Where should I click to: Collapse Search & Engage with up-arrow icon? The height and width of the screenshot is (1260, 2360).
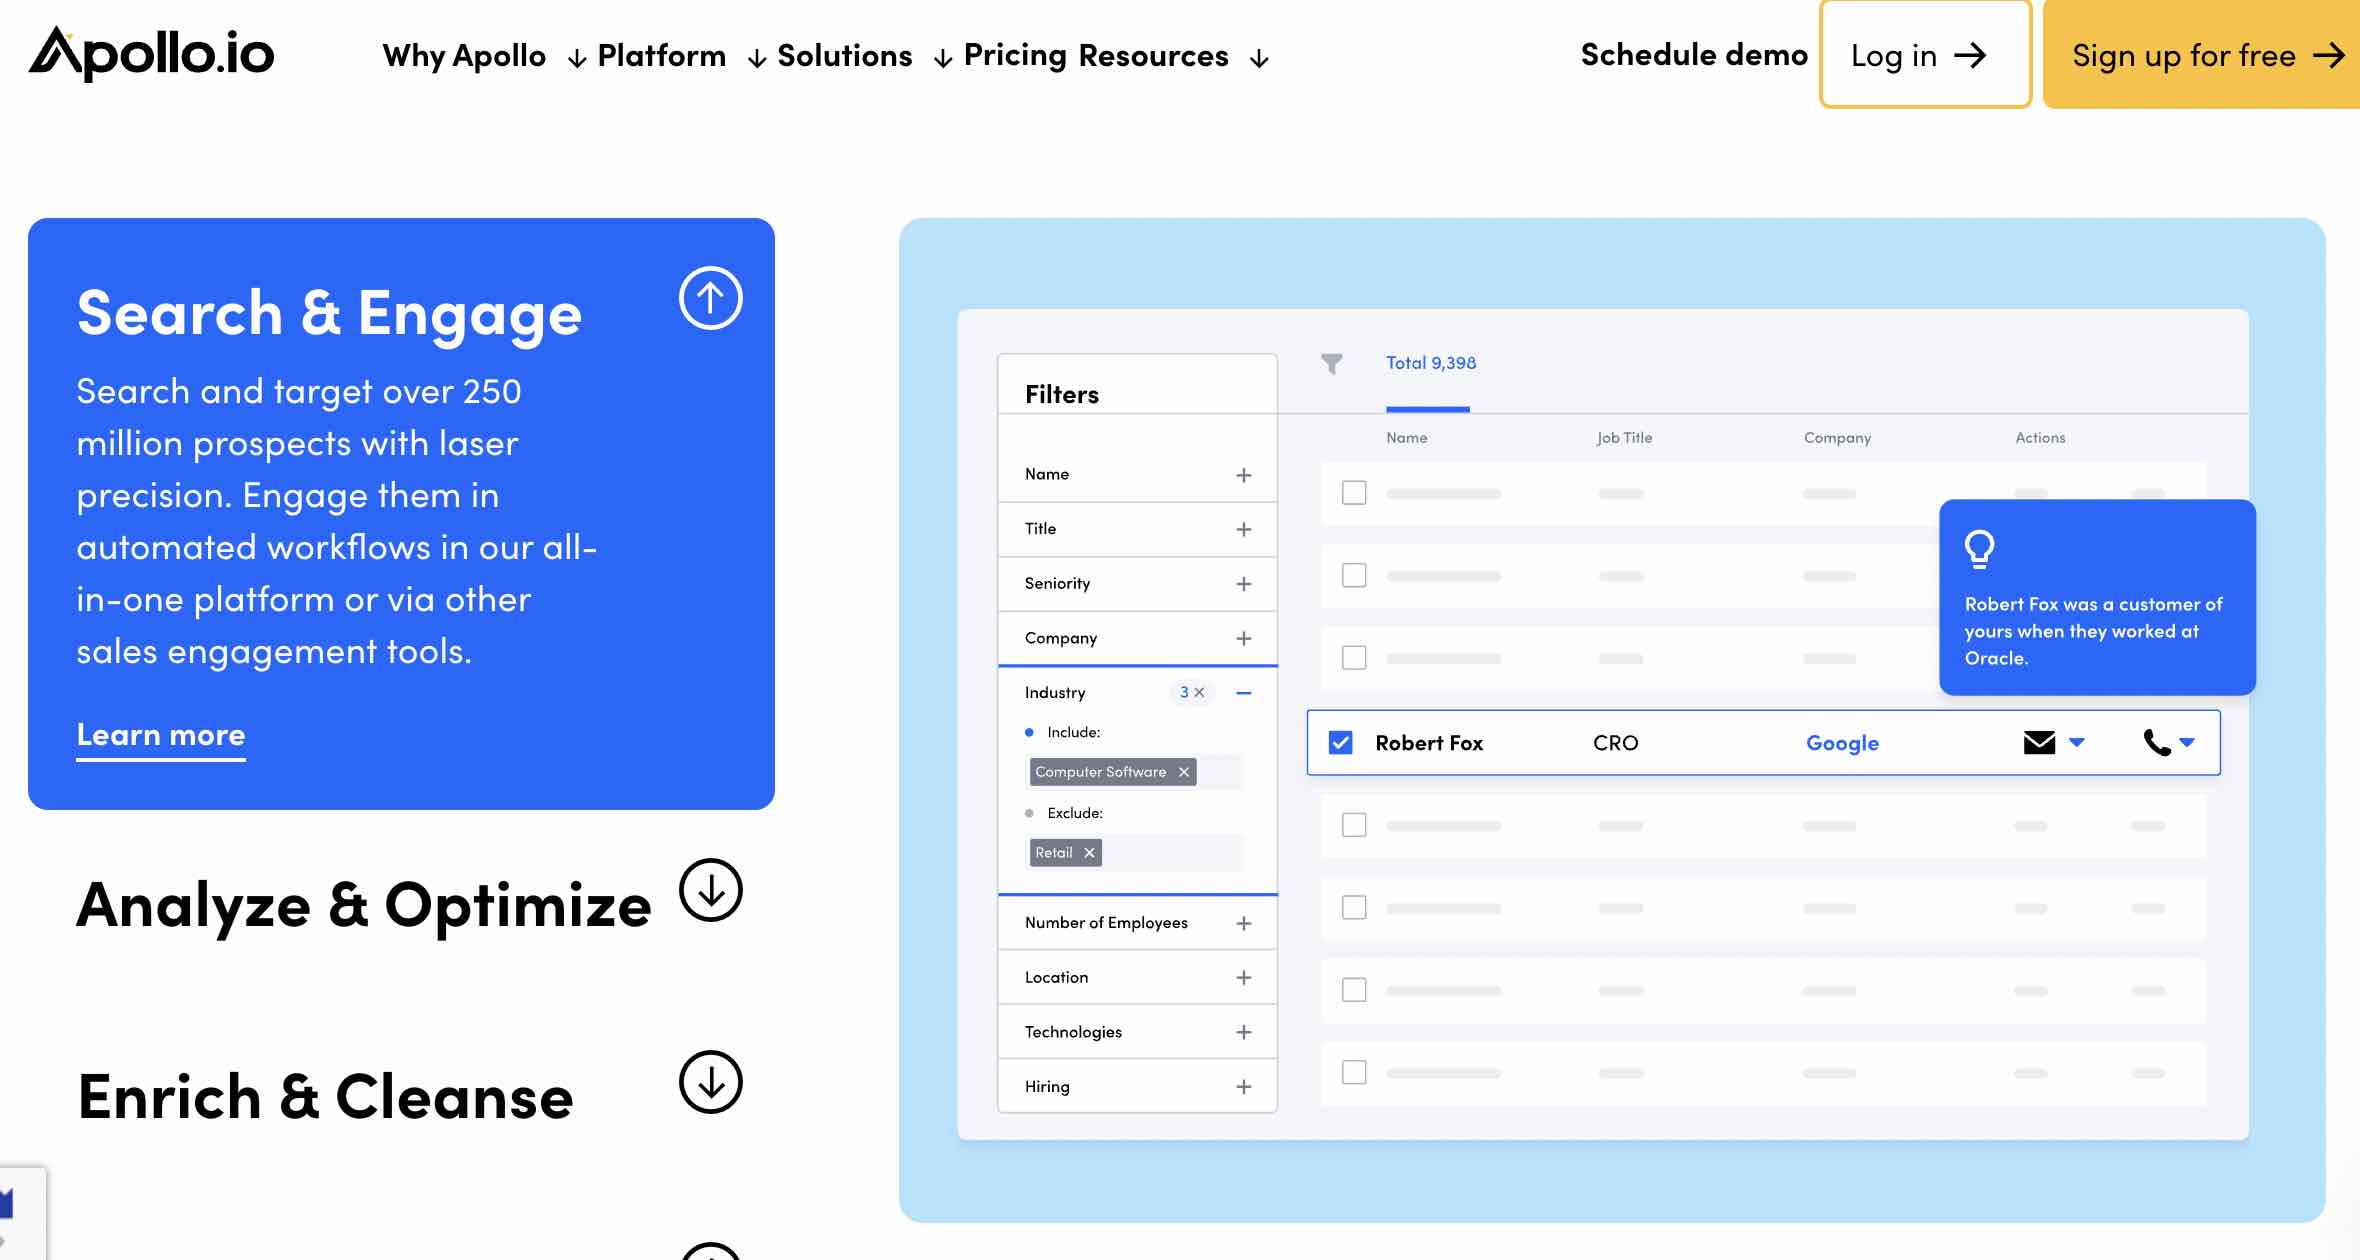click(710, 298)
